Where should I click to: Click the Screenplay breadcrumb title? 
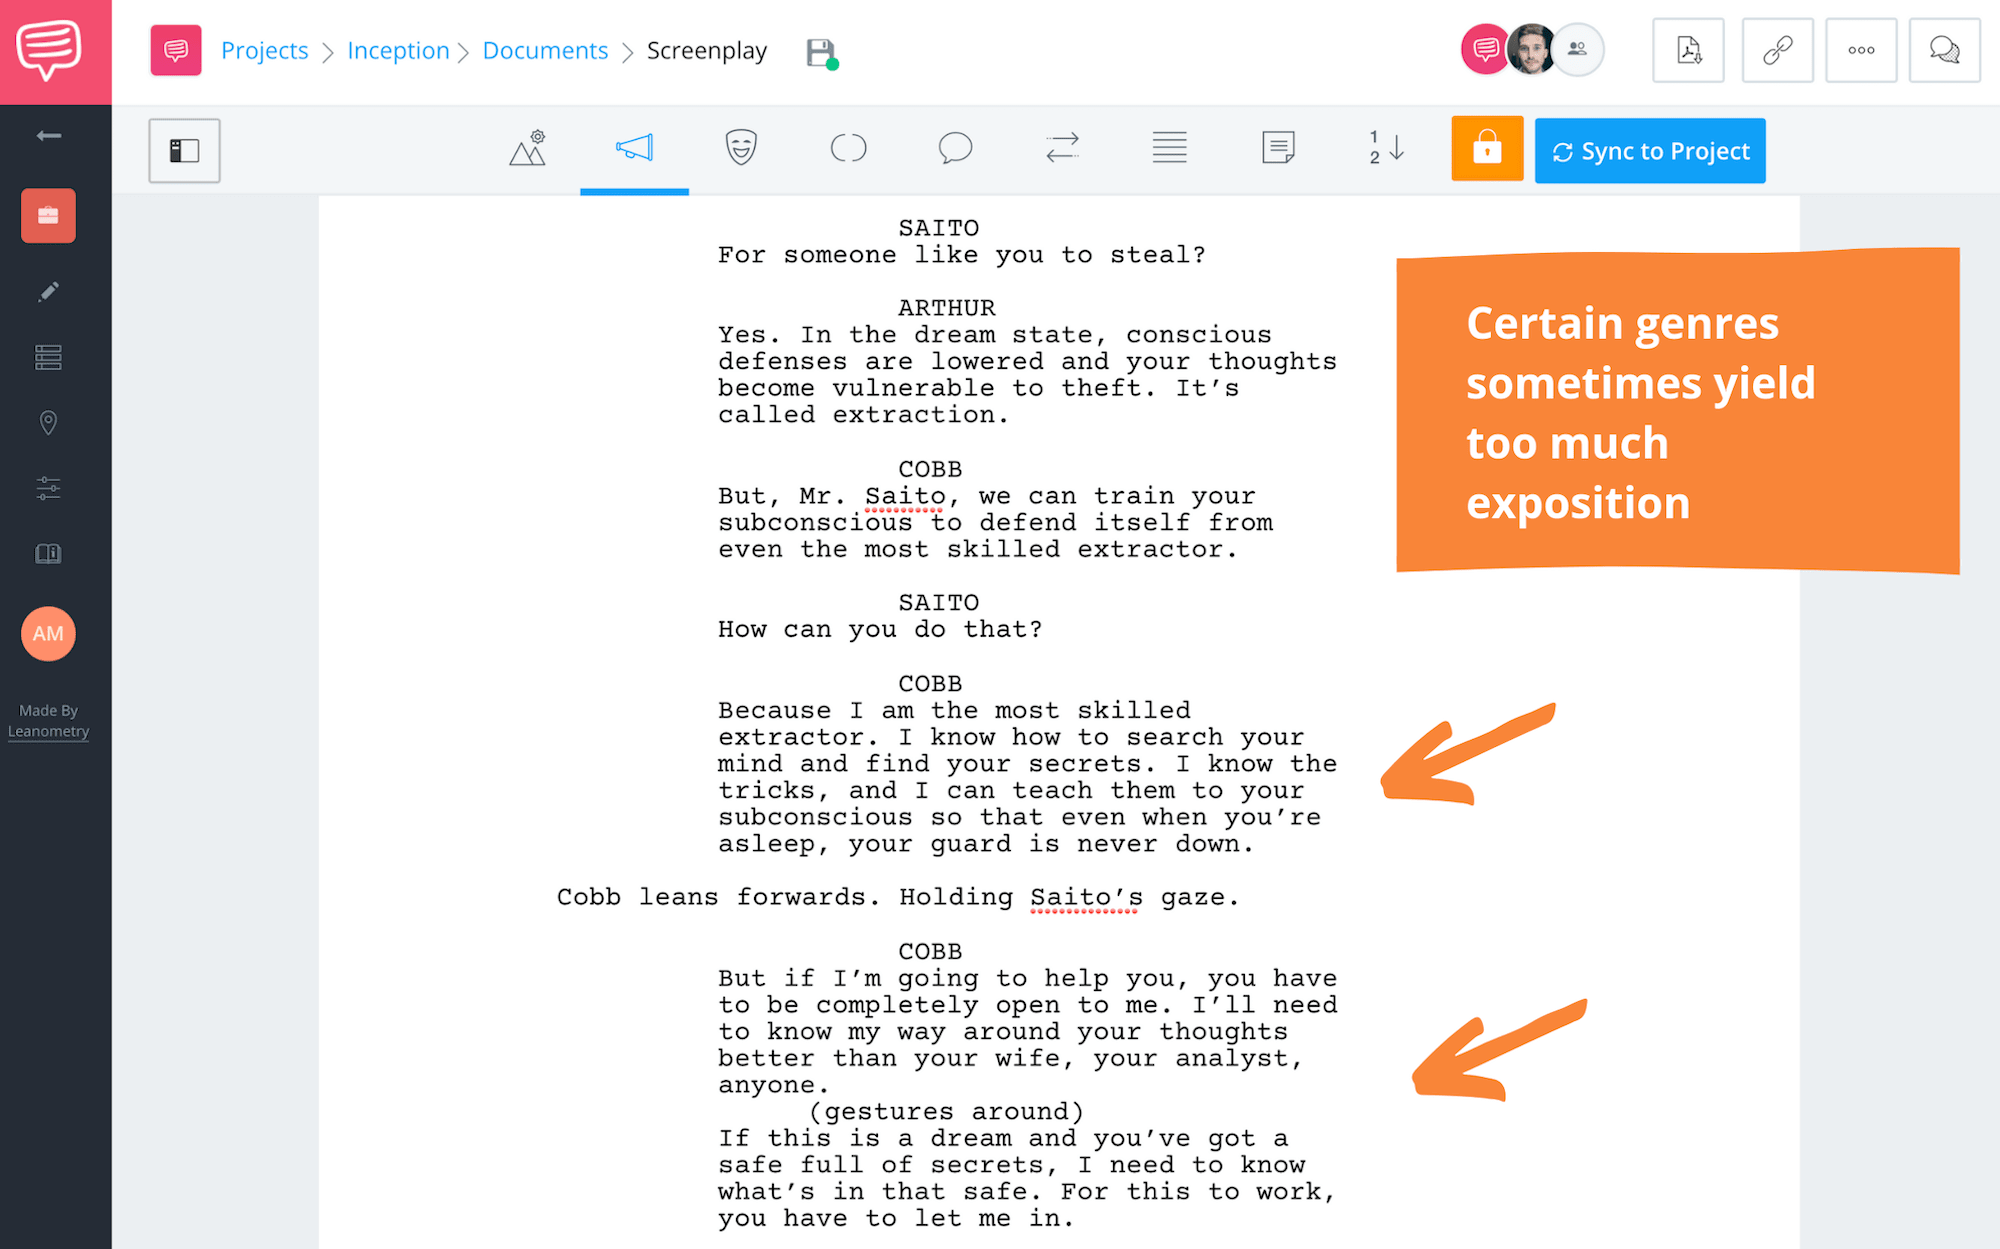(x=707, y=50)
